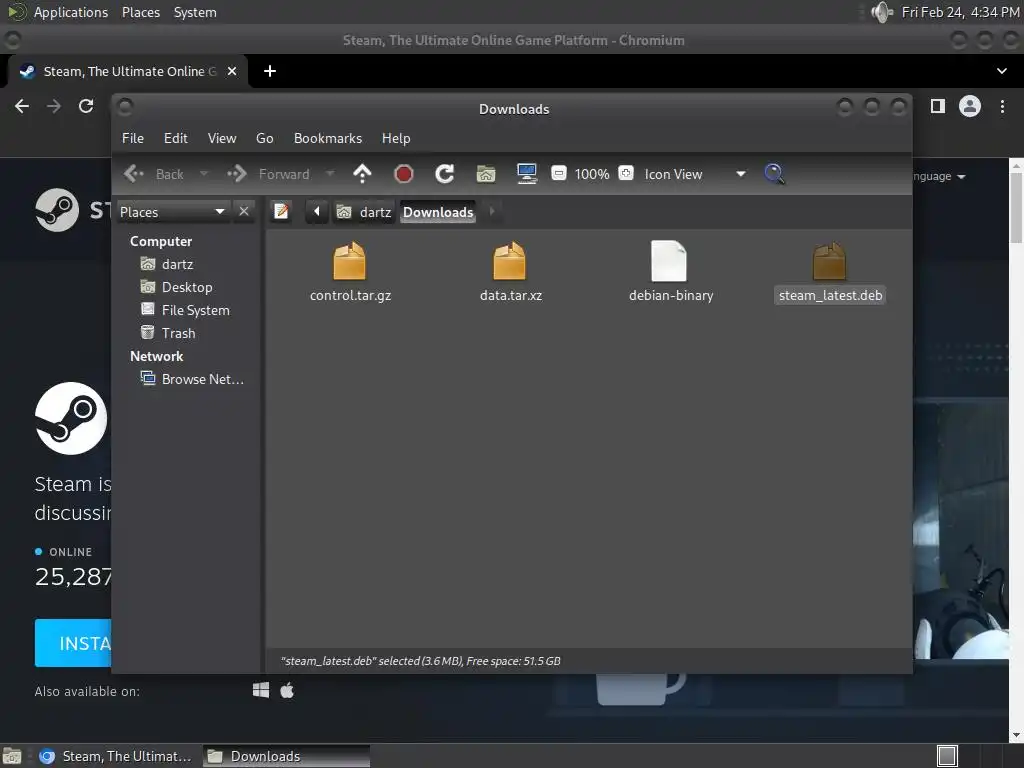Image resolution: width=1024 pixels, height=768 pixels.
Task: Click the workspace switcher square
Action: (x=947, y=756)
